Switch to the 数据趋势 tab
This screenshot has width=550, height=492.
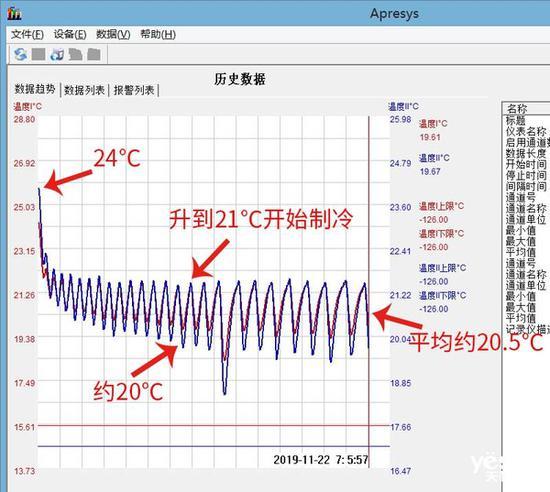click(34, 89)
